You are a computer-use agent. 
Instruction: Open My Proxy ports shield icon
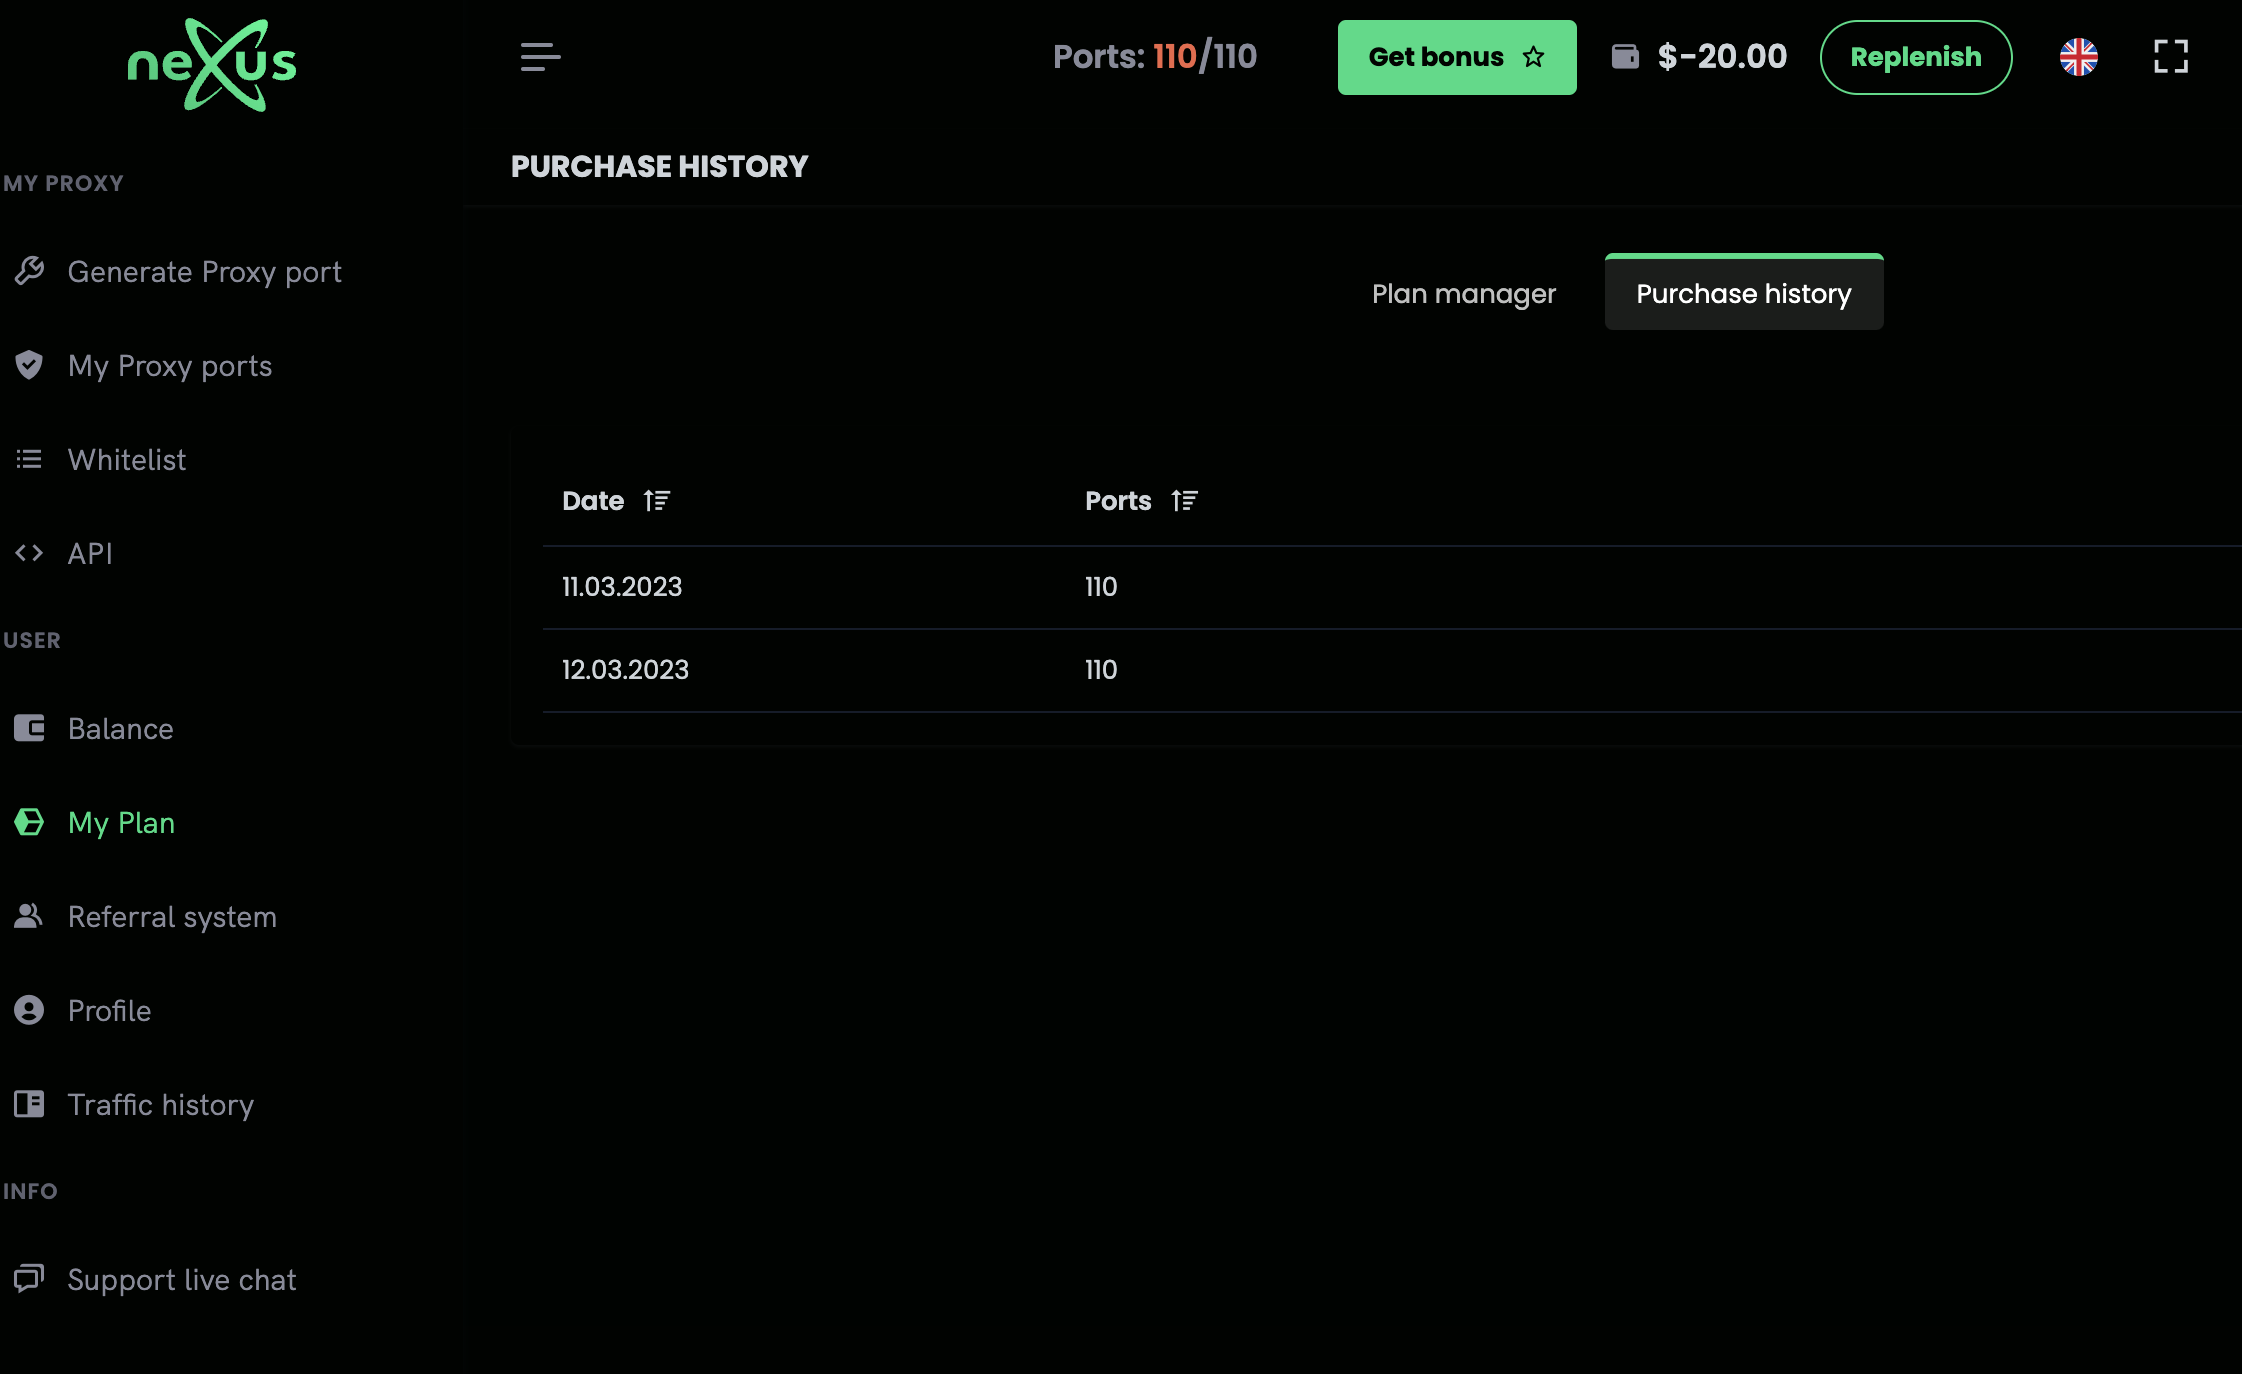pos(29,365)
